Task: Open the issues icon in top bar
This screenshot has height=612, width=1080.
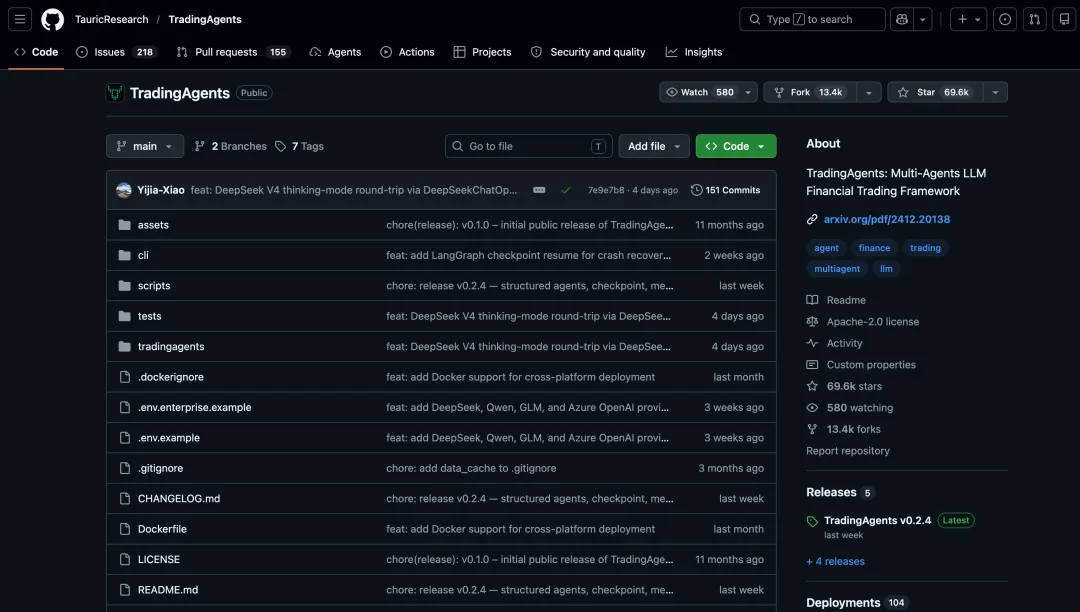Action: (1005, 19)
